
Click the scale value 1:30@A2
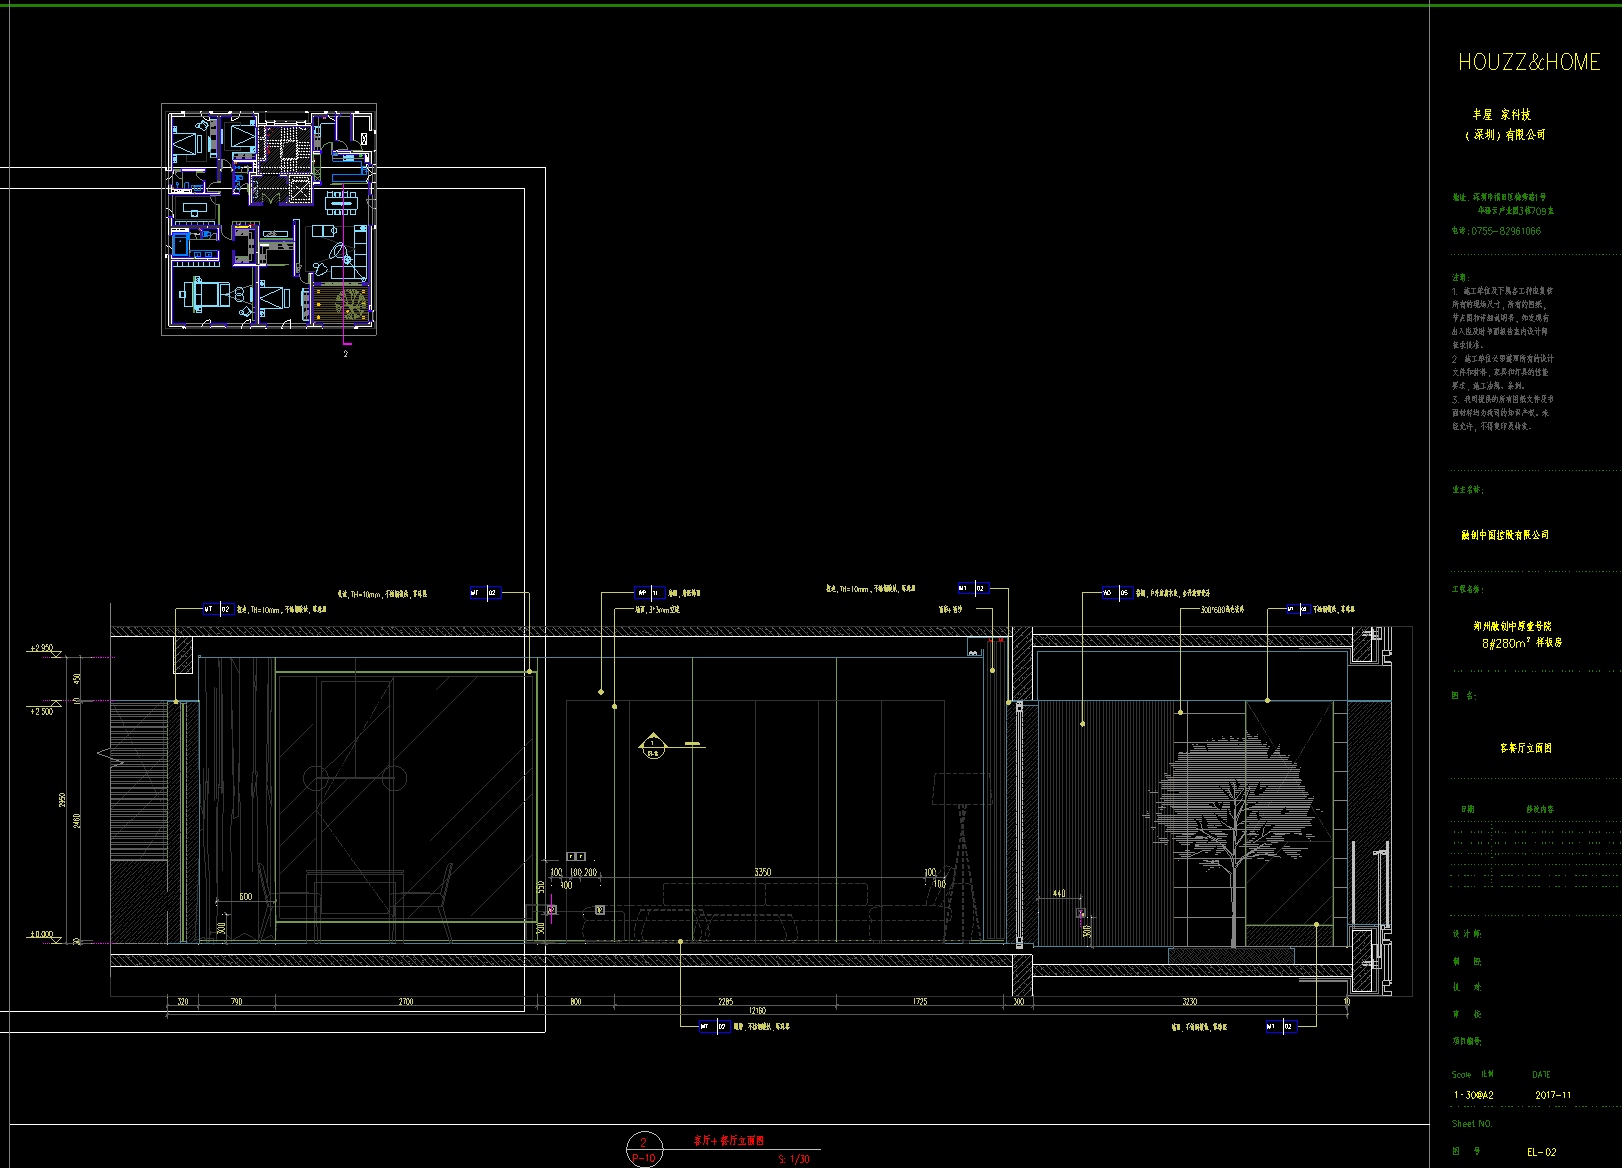click(1474, 1095)
